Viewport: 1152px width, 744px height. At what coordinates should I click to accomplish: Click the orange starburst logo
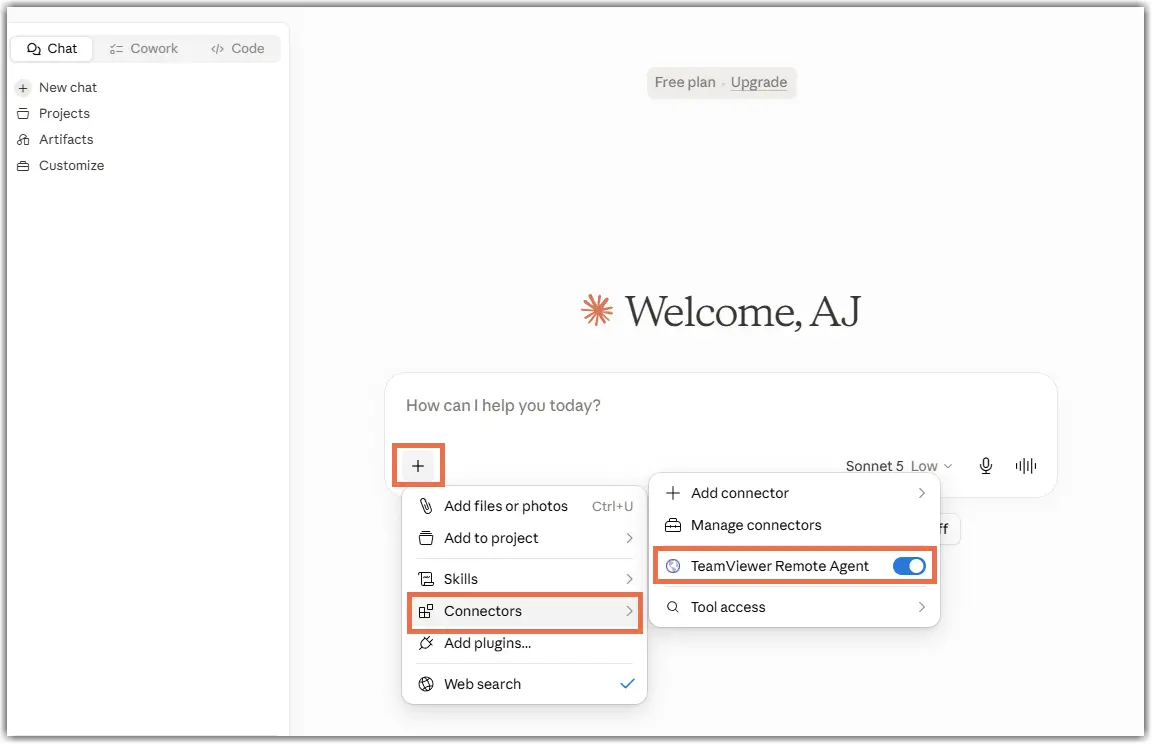tap(597, 310)
